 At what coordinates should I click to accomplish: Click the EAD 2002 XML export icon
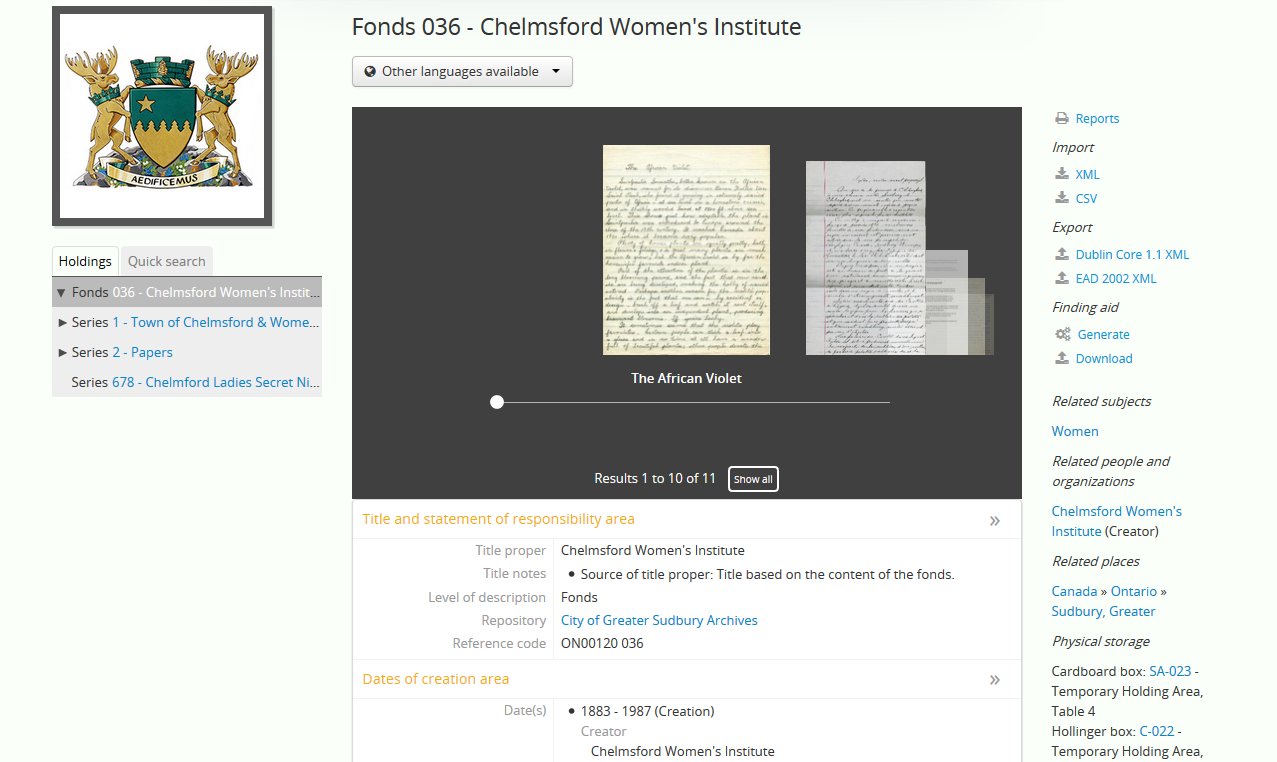tap(1062, 279)
